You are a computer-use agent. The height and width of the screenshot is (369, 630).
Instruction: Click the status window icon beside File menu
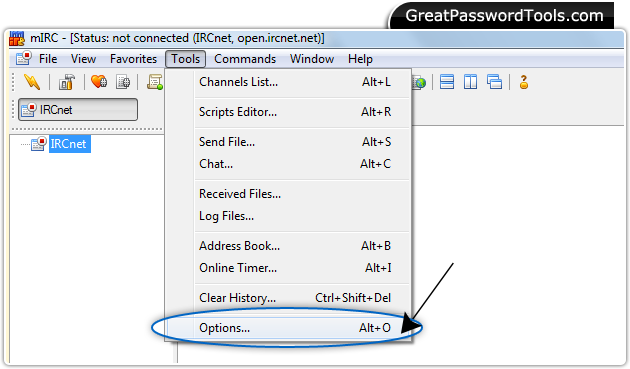pyautogui.click(x=24, y=58)
